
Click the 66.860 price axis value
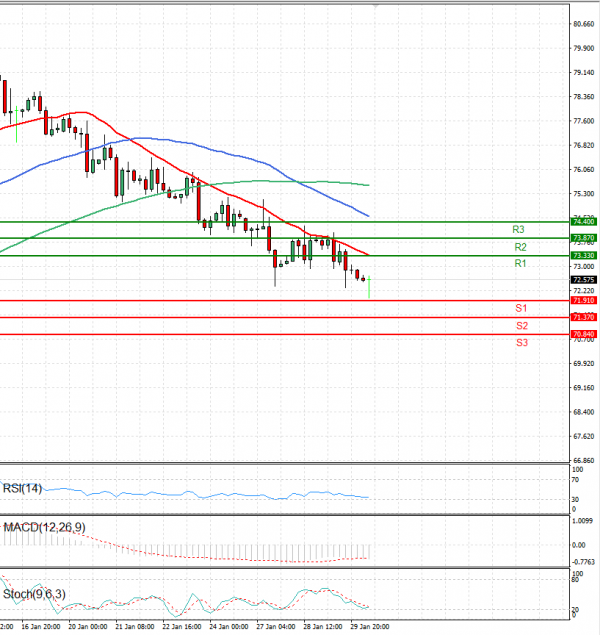tap(584, 460)
